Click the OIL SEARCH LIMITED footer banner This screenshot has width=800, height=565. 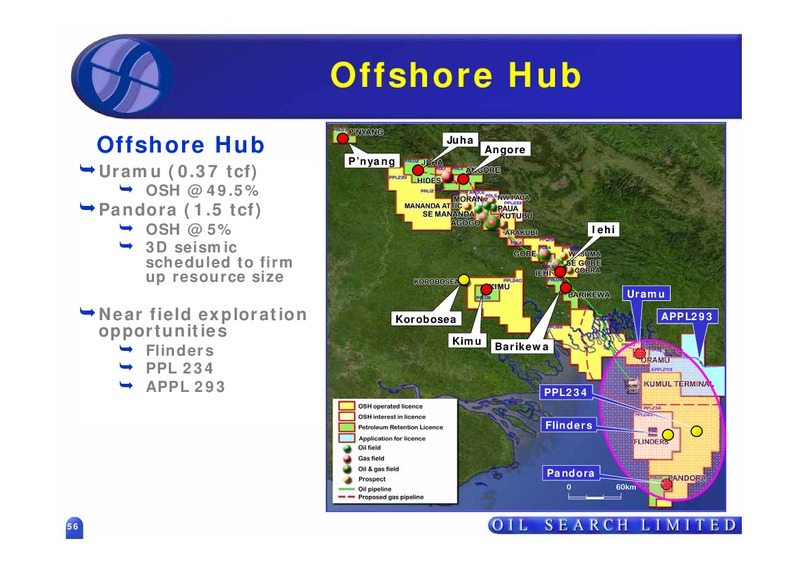615,525
